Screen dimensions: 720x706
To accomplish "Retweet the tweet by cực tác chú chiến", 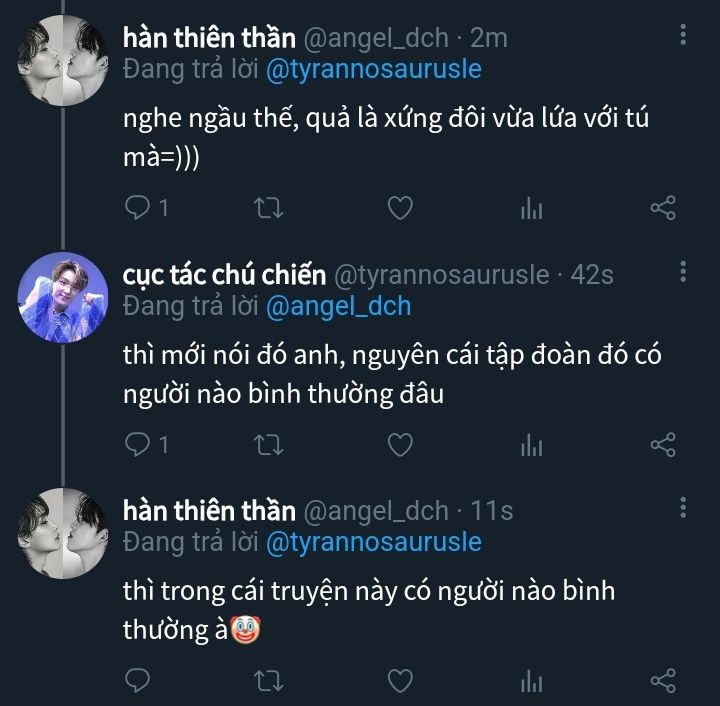I will pyautogui.click(x=269, y=444).
